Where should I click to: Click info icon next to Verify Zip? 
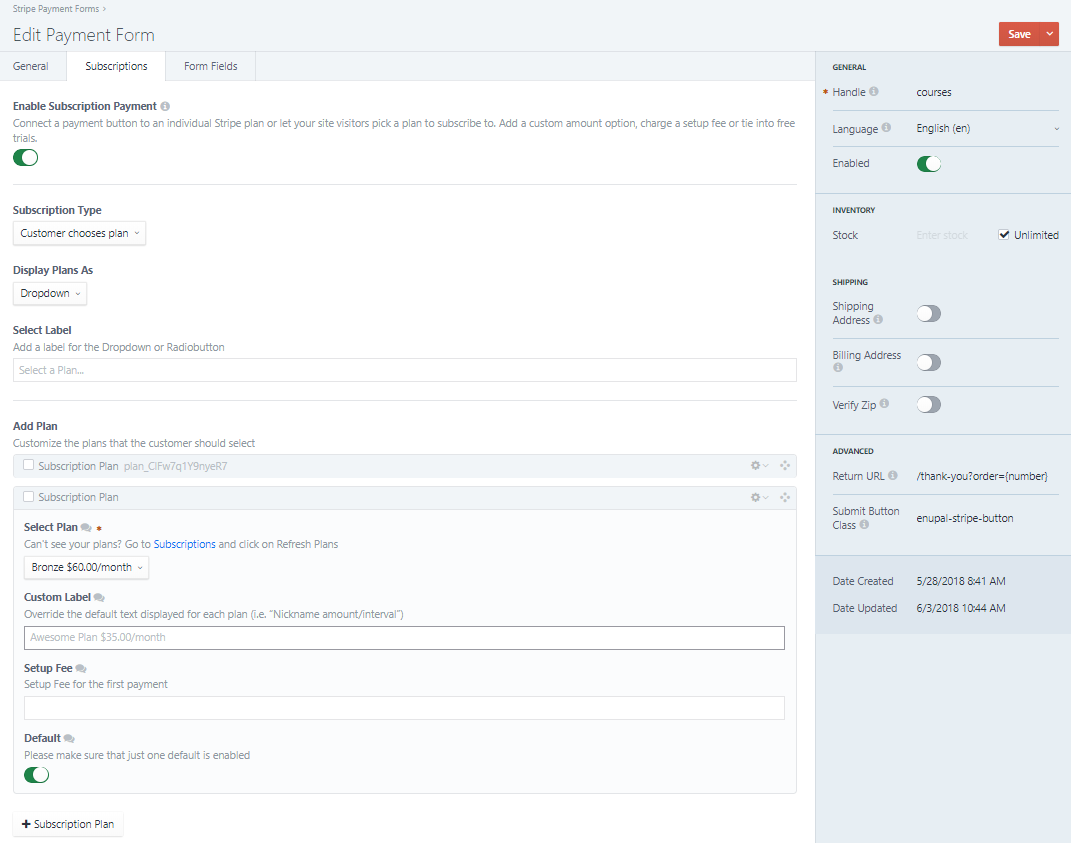click(x=884, y=404)
